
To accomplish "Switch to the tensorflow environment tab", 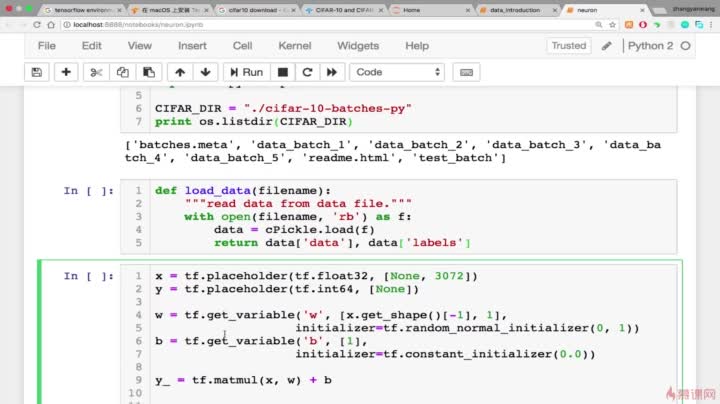I will pos(83,10).
